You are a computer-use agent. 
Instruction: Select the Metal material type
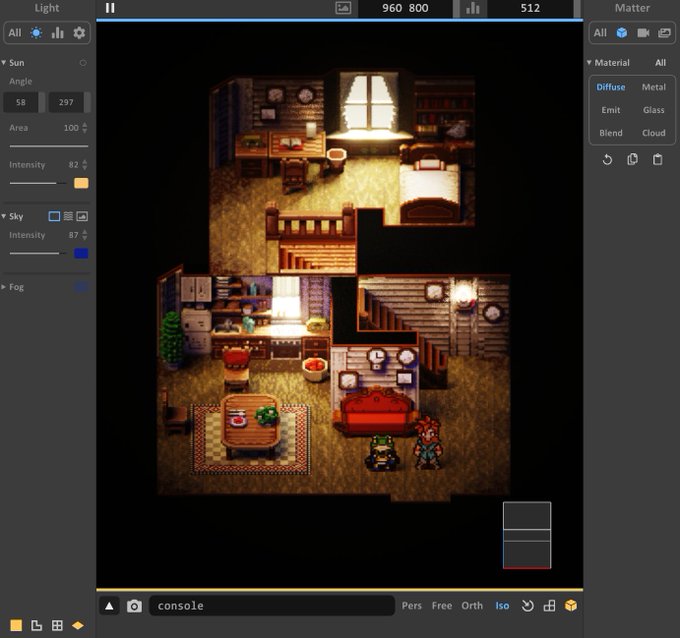coord(654,87)
